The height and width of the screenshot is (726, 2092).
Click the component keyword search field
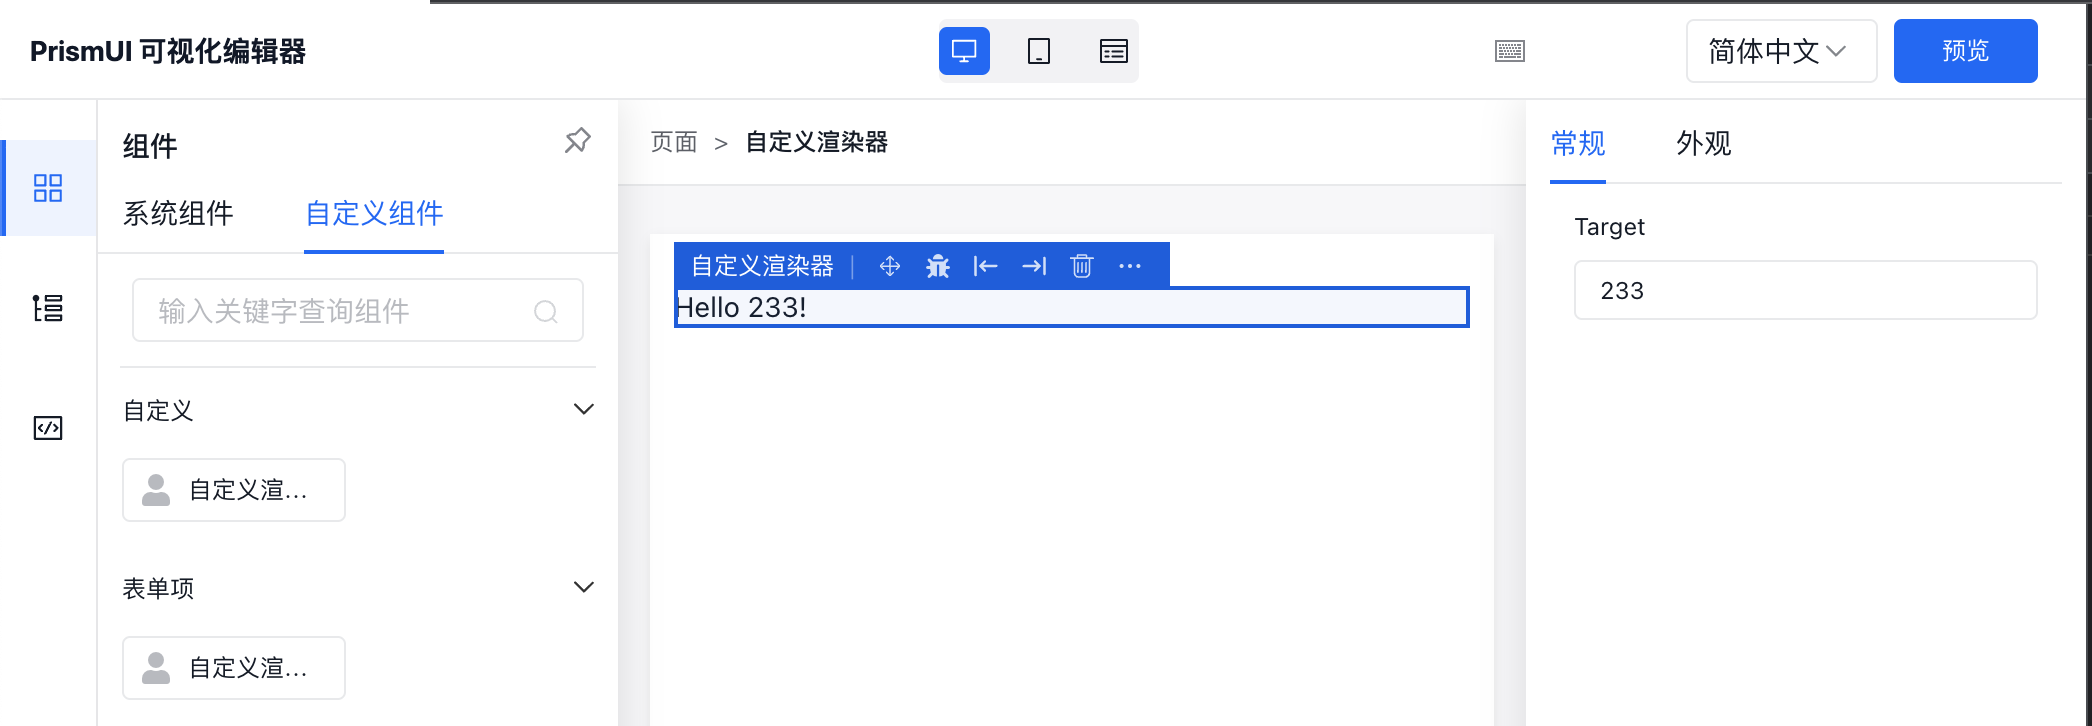coord(358,311)
